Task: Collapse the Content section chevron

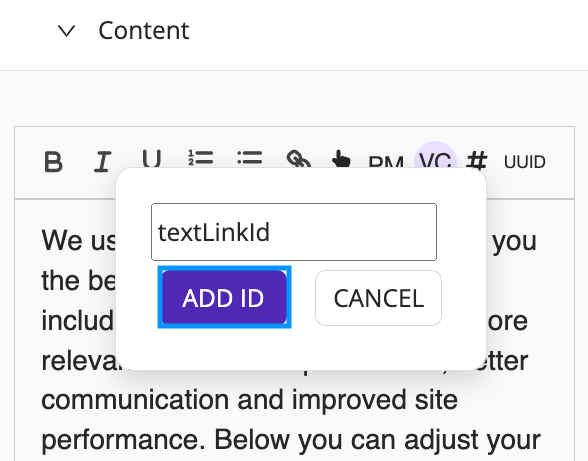Action: pos(67,31)
